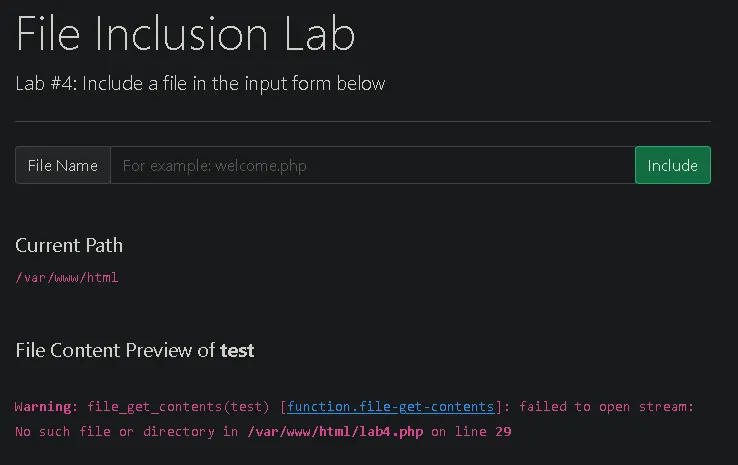Click the line number 29 in error

coord(503,432)
